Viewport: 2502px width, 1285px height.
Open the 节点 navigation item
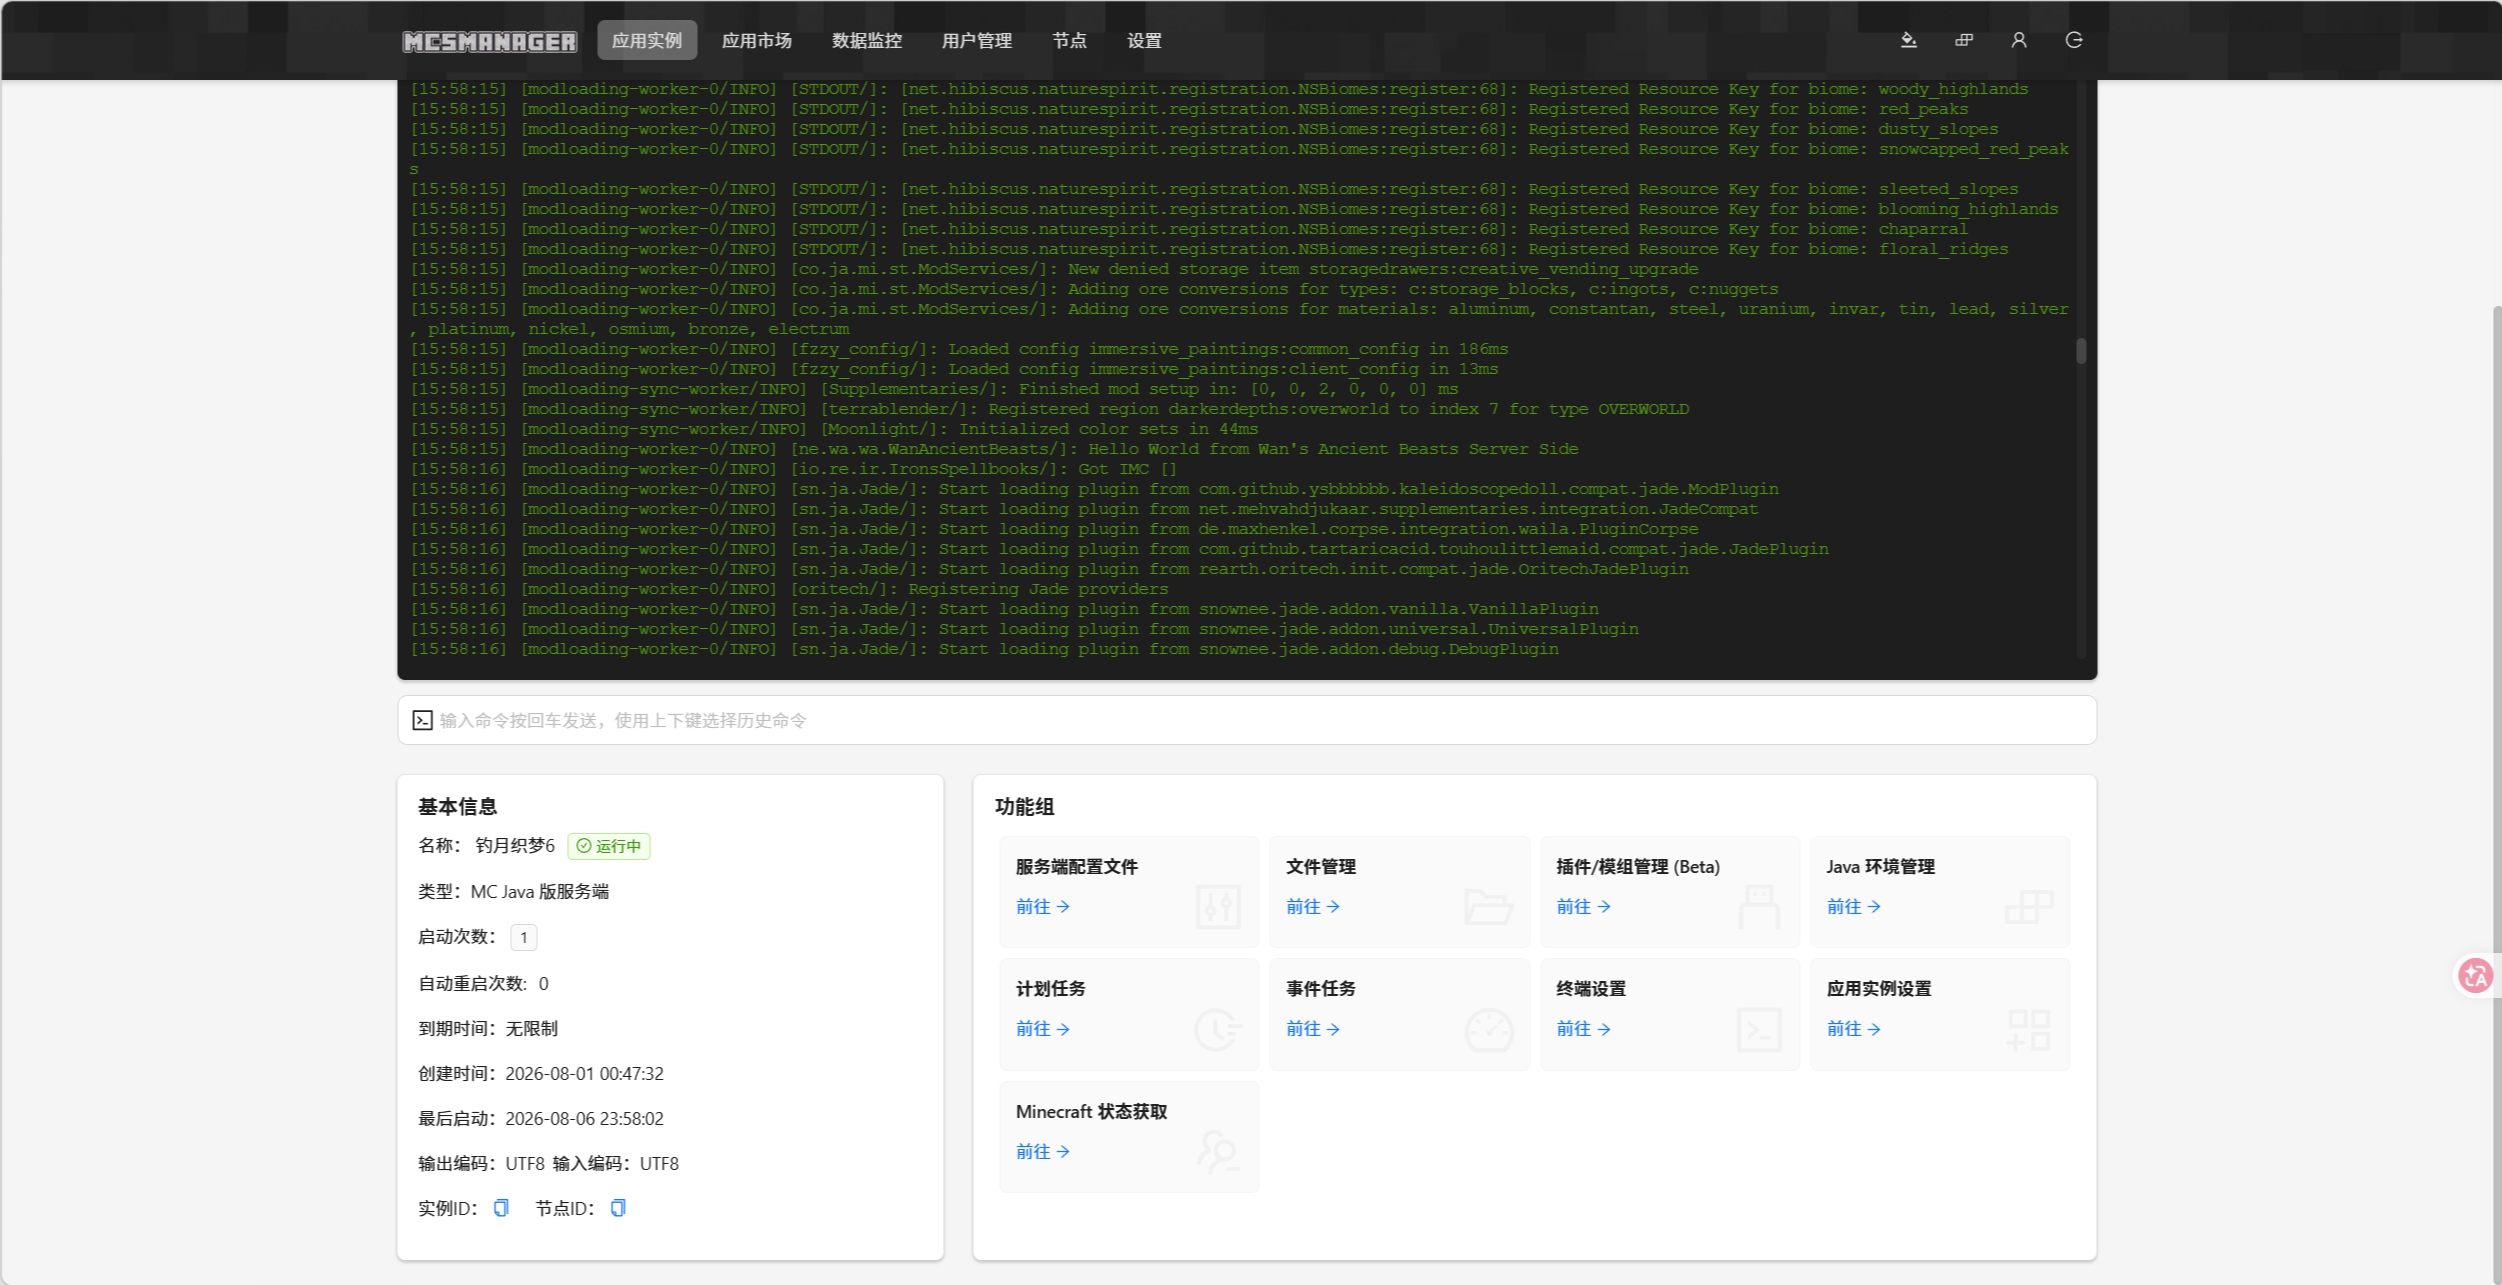click(x=1069, y=41)
